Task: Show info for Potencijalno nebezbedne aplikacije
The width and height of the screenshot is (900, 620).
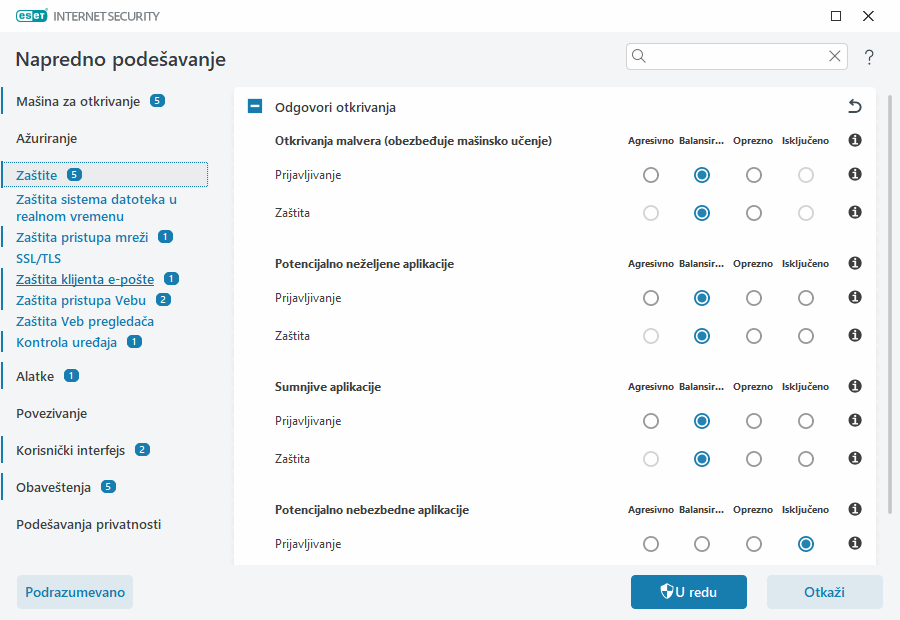Action: tap(854, 509)
